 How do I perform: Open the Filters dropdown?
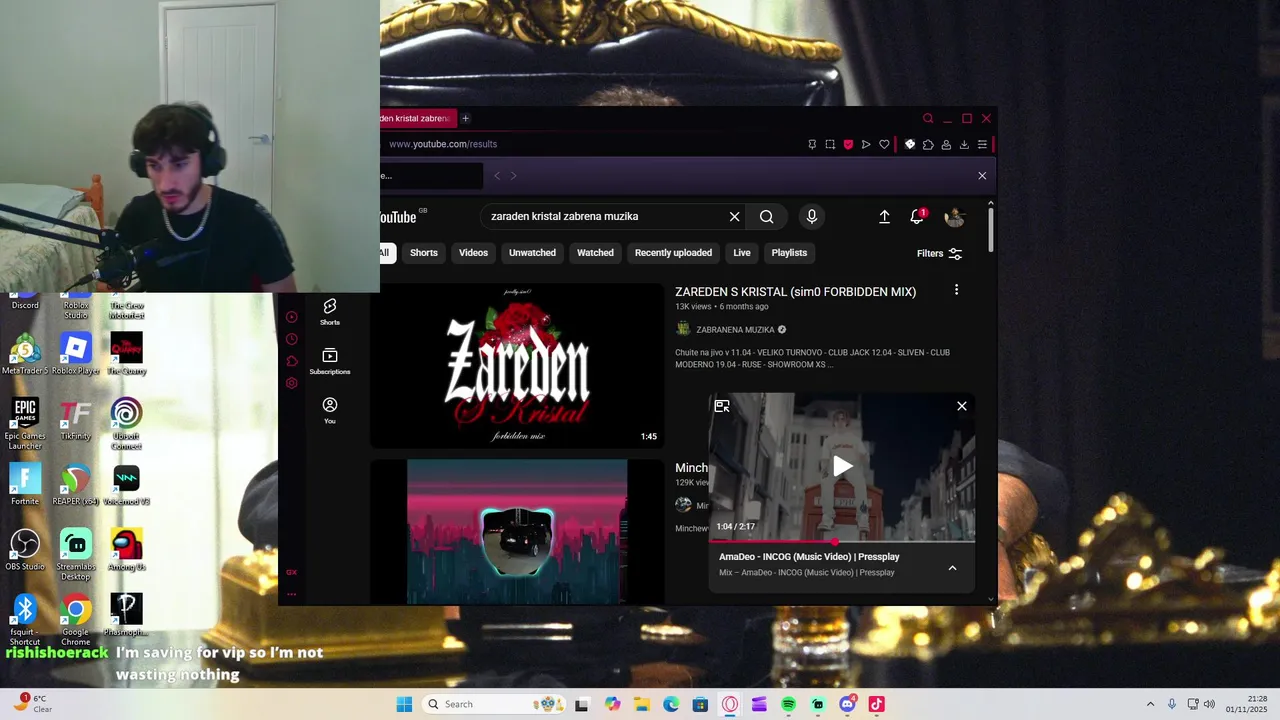pos(940,253)
